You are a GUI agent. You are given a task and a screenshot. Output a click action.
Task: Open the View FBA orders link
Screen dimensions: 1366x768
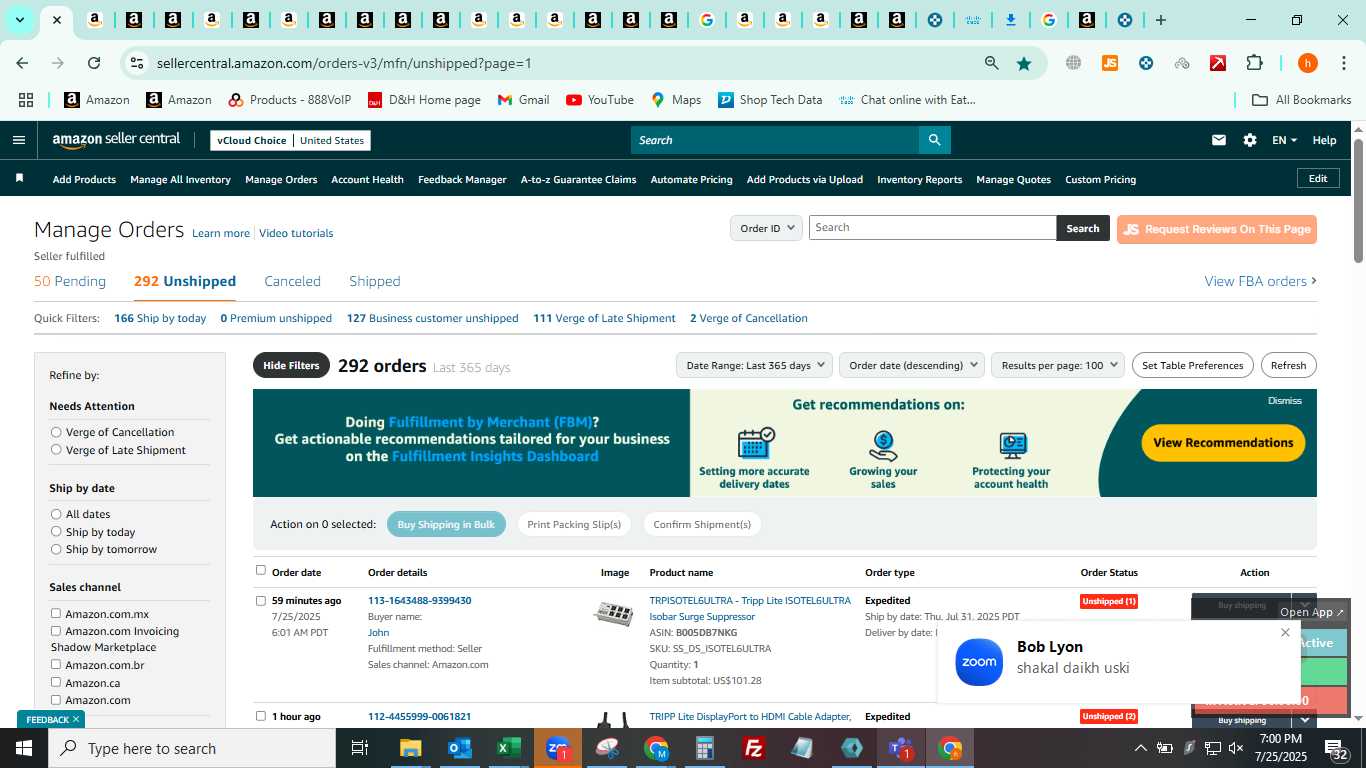(1260, 281)
